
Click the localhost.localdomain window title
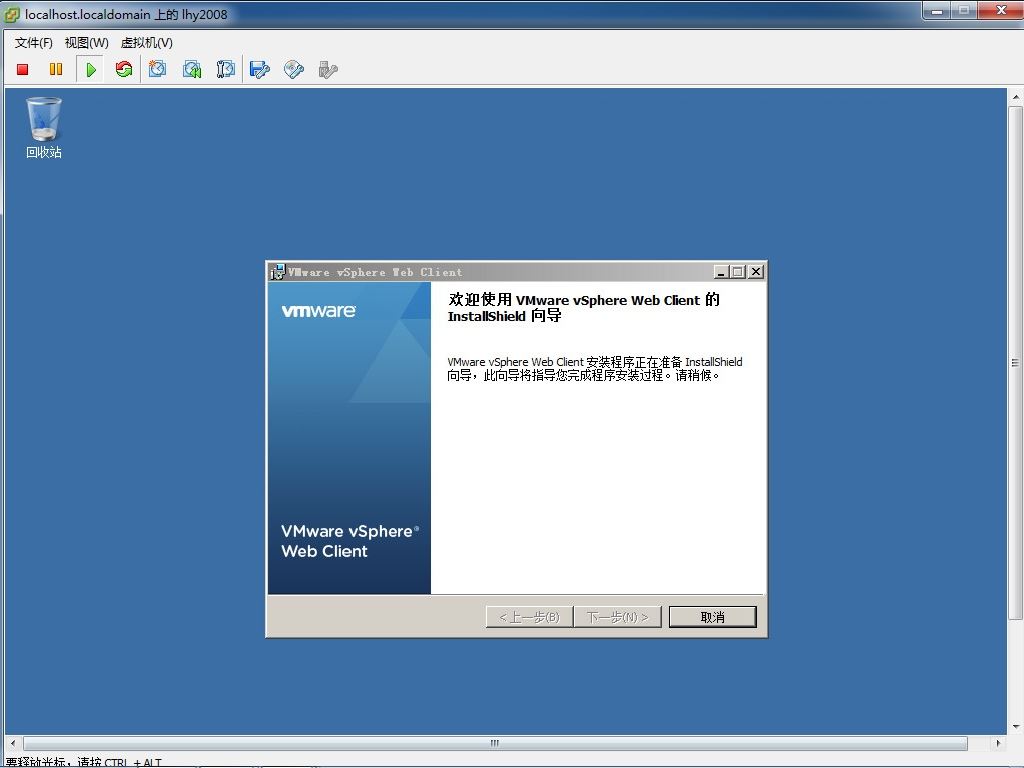[x=126, y=14]
